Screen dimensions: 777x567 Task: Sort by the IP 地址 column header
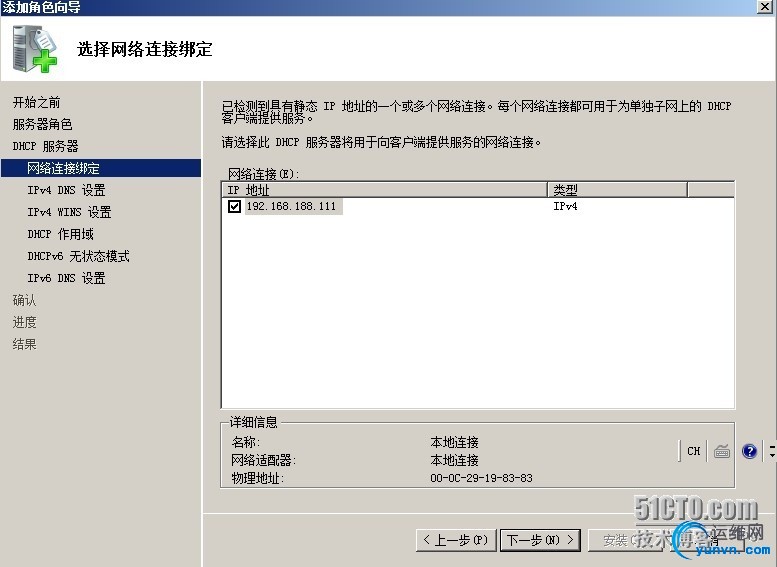[385, 190]
